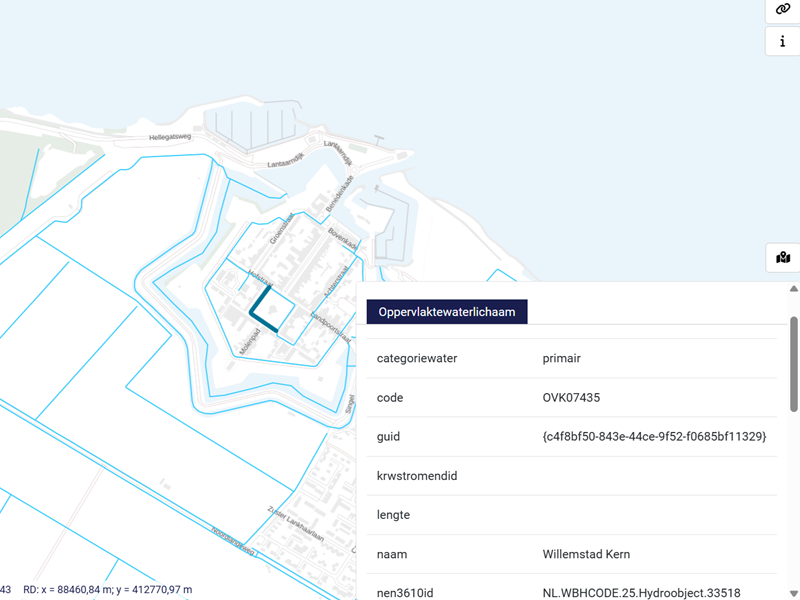Click the details panel scrollbar thumb

(x=794, y=365)
